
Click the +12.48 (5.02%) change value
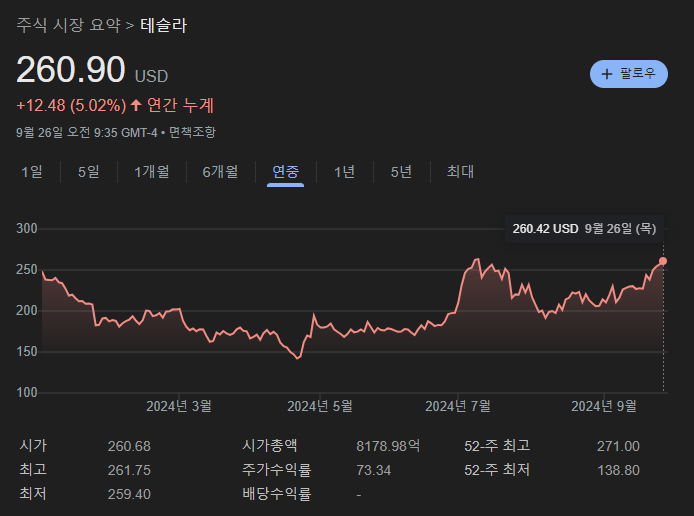(x=71, y=105)
